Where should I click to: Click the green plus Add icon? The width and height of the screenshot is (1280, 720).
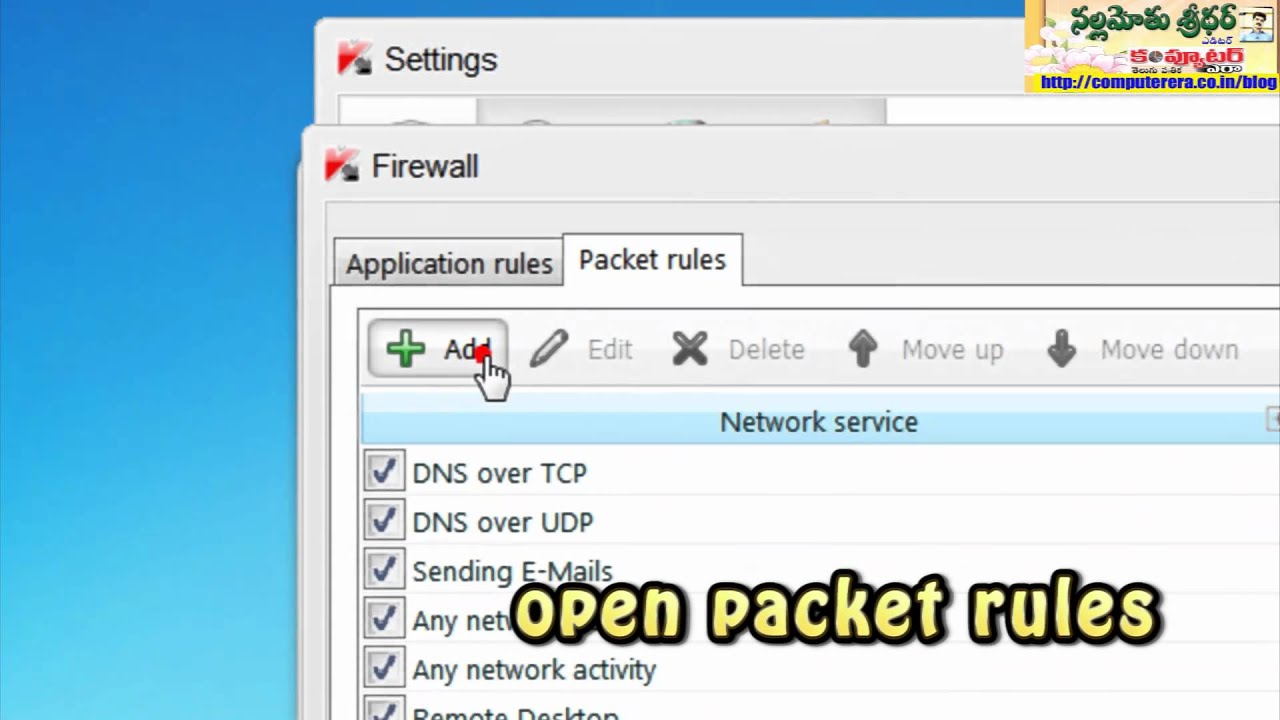(x=405, y=349)
